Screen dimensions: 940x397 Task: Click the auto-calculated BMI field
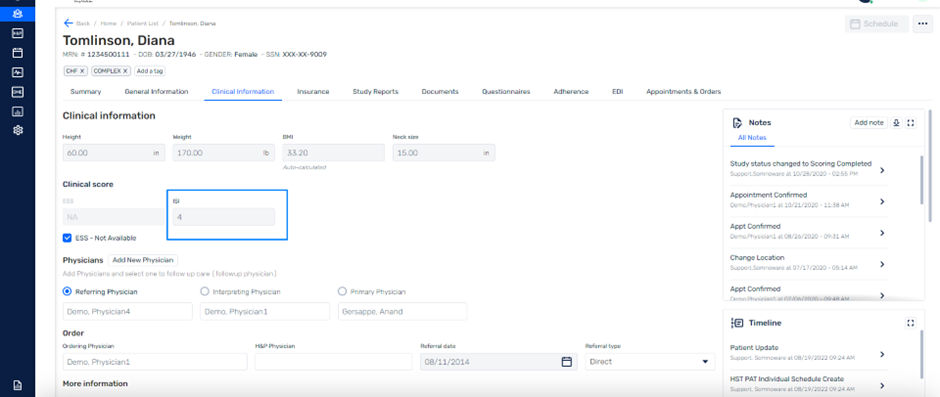coord(333,153)
